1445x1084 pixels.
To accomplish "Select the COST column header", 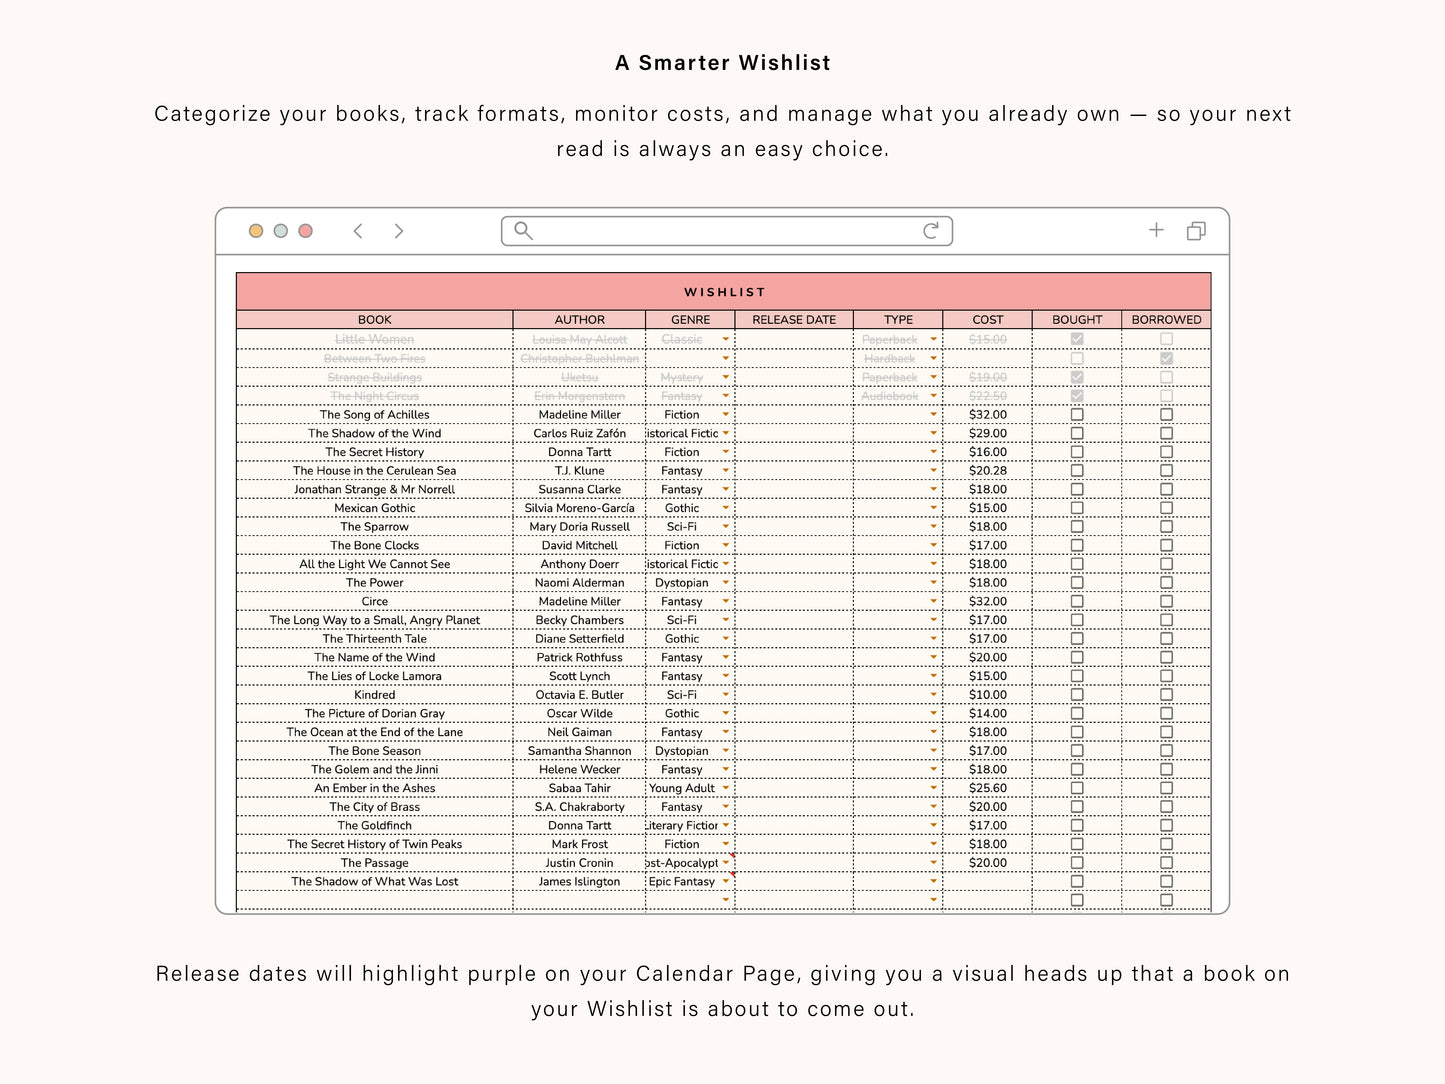I will pos(987,319).
